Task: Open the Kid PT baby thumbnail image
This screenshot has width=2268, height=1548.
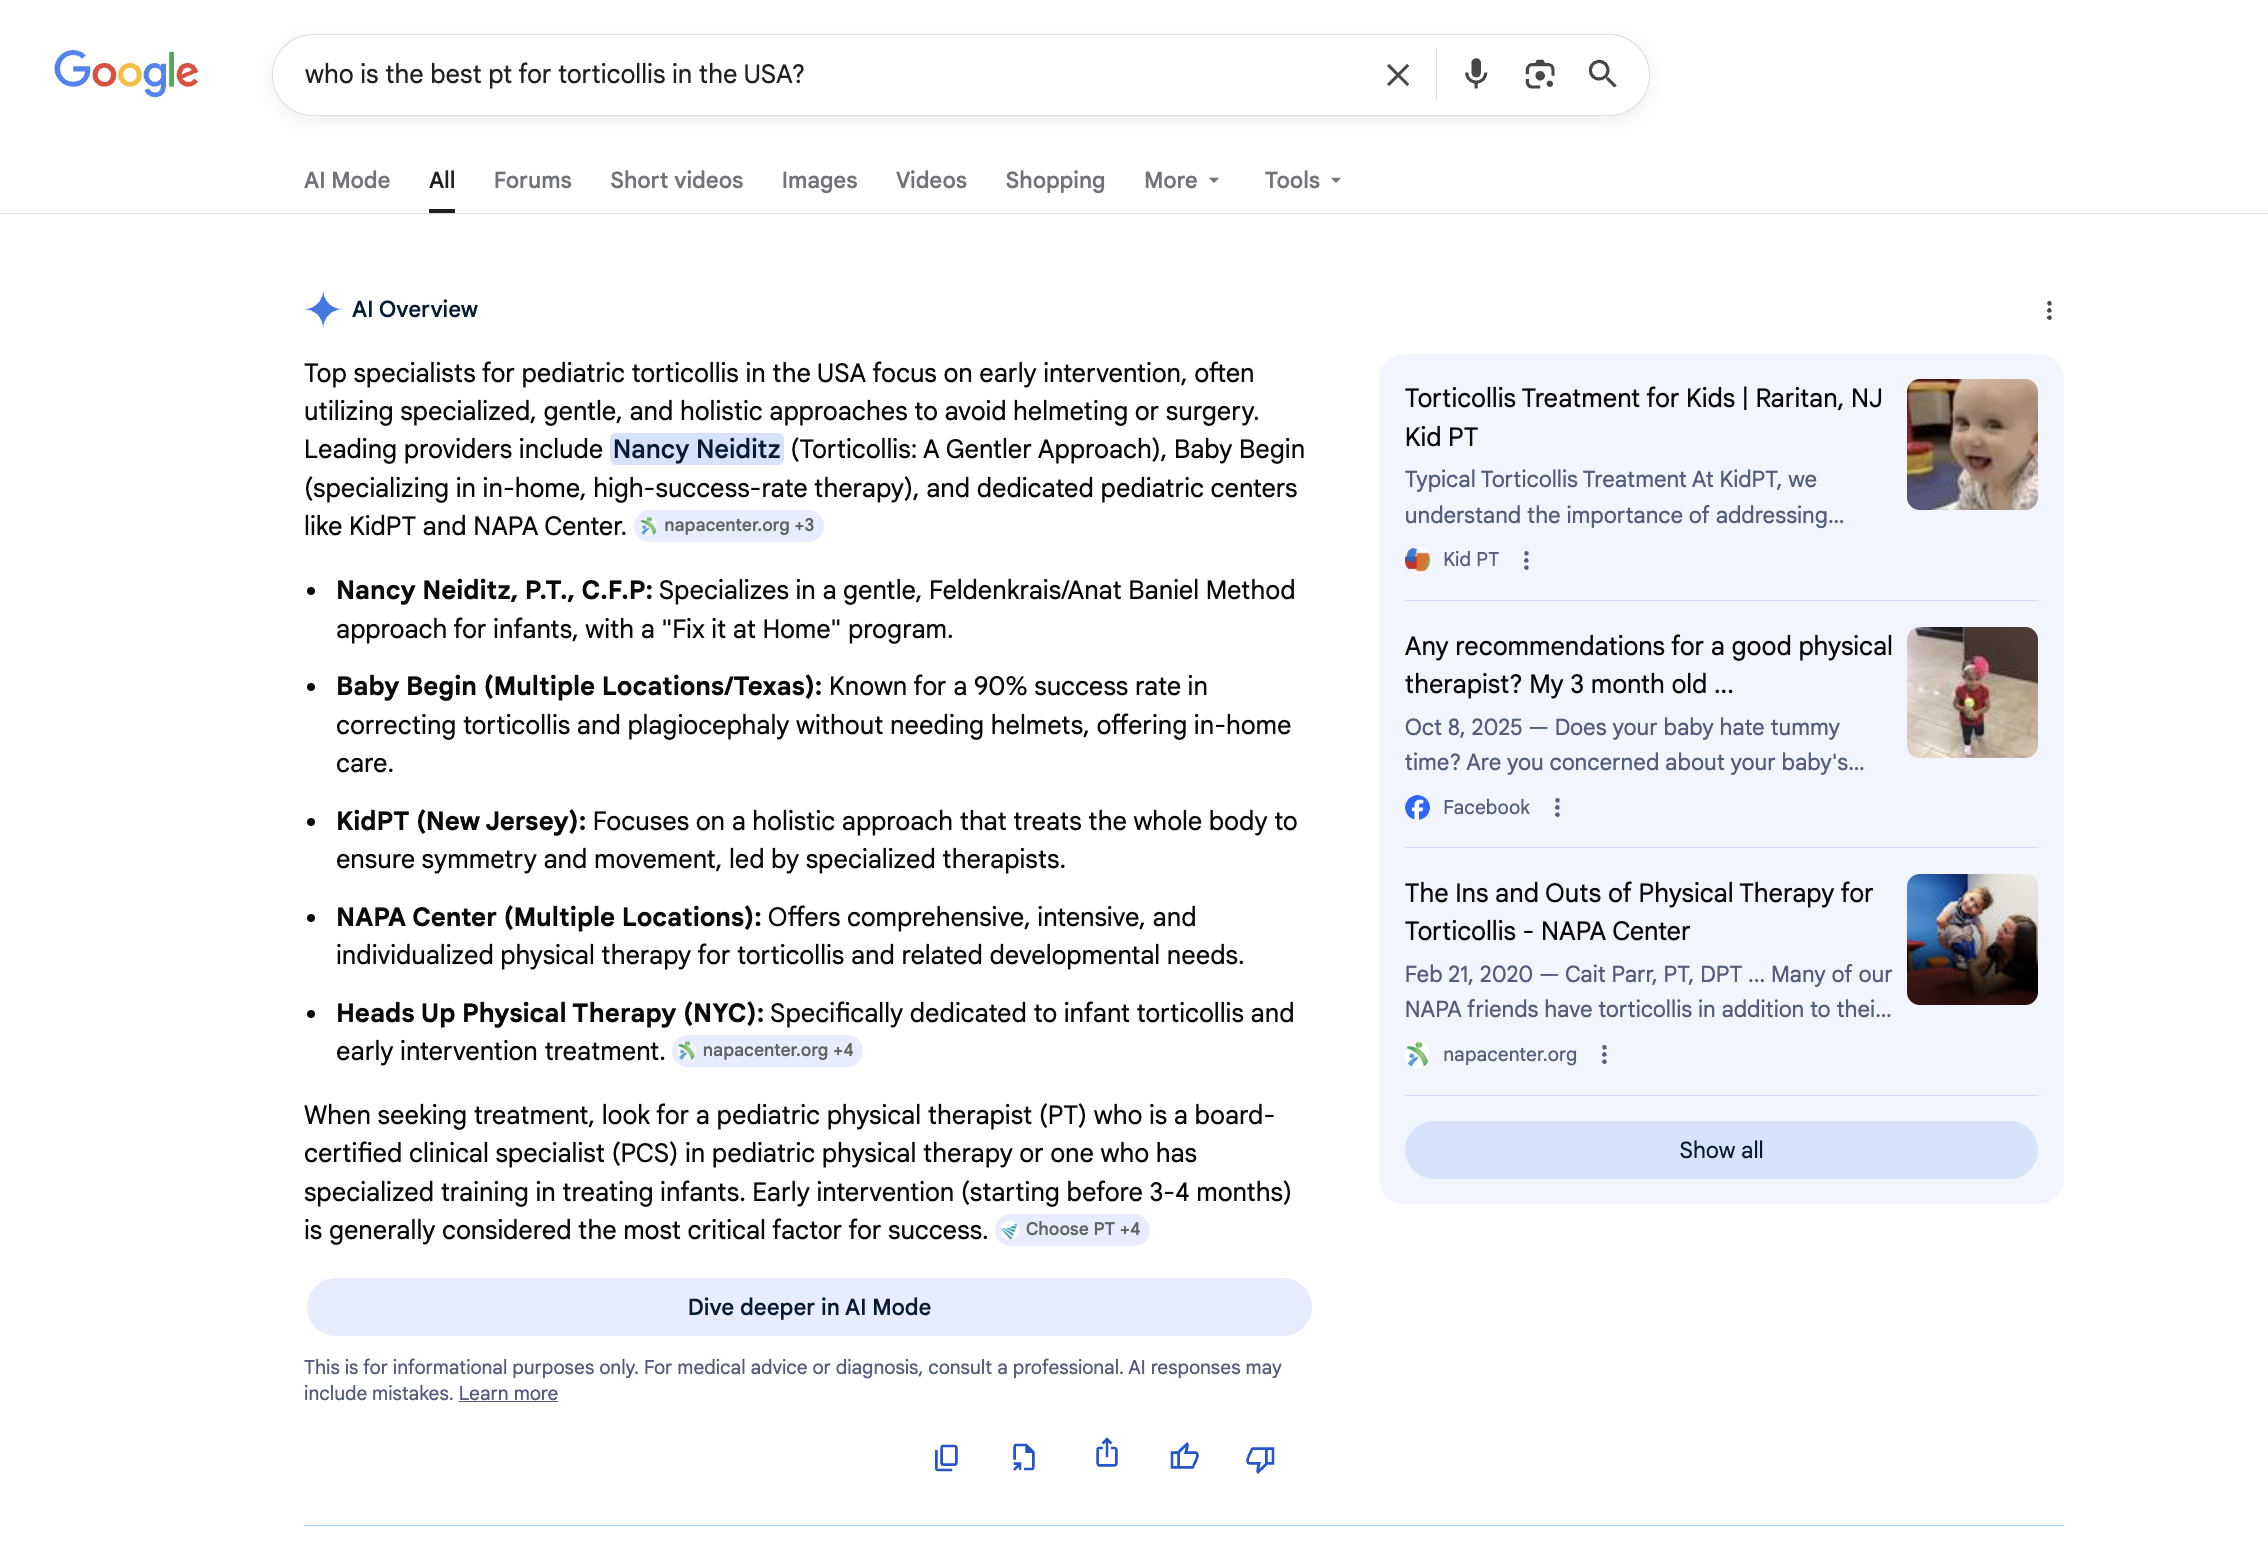Action: click(1971, 445)
